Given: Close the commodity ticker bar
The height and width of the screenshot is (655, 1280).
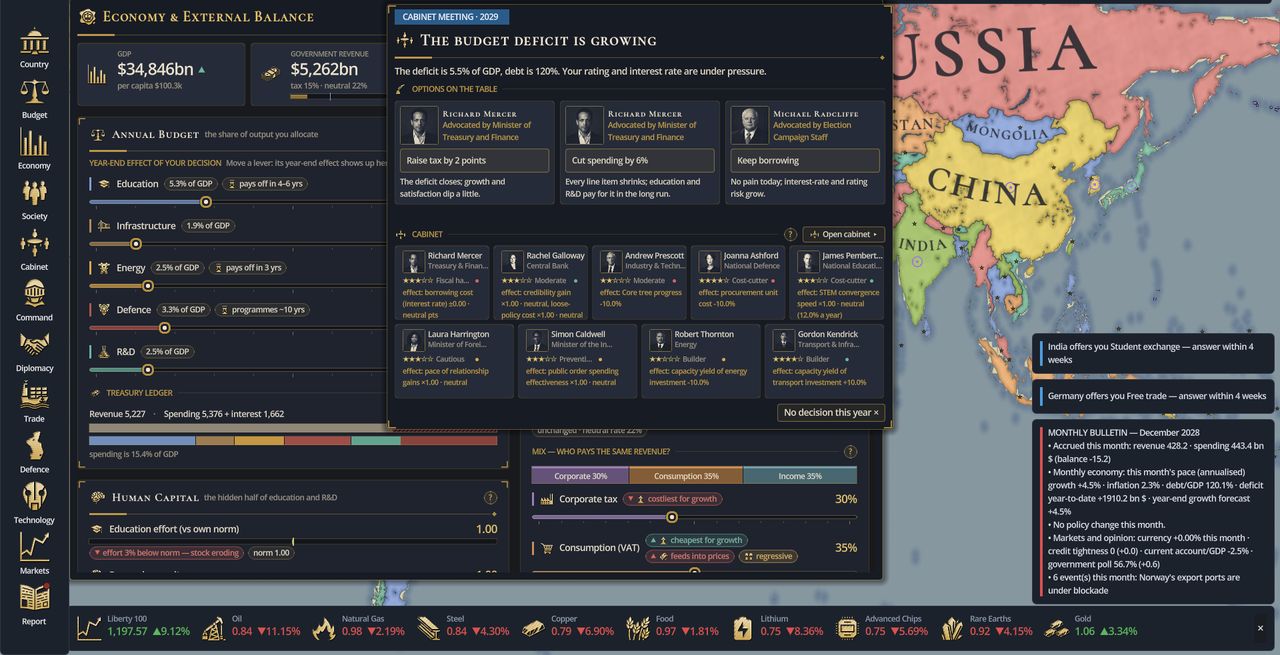Looking at the screenshot, I should coord(1260,628).
